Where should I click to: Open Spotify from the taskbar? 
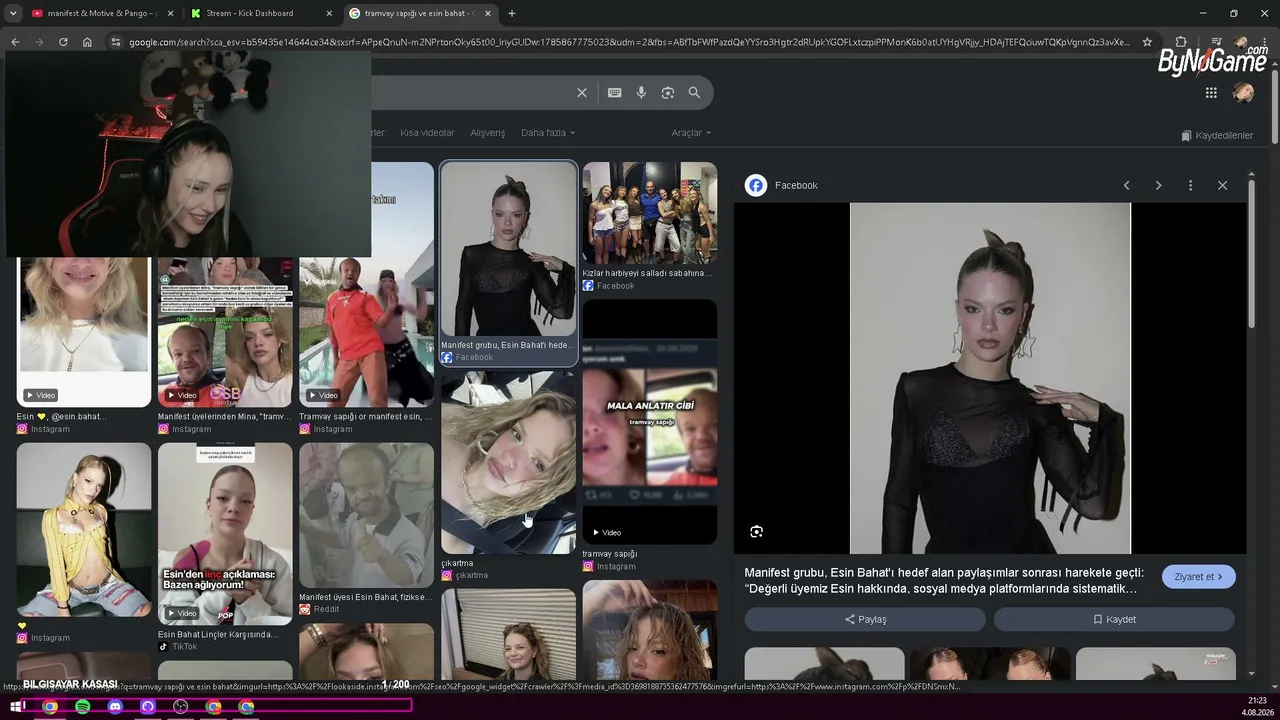pyautogui.click(x=82, y=706)
